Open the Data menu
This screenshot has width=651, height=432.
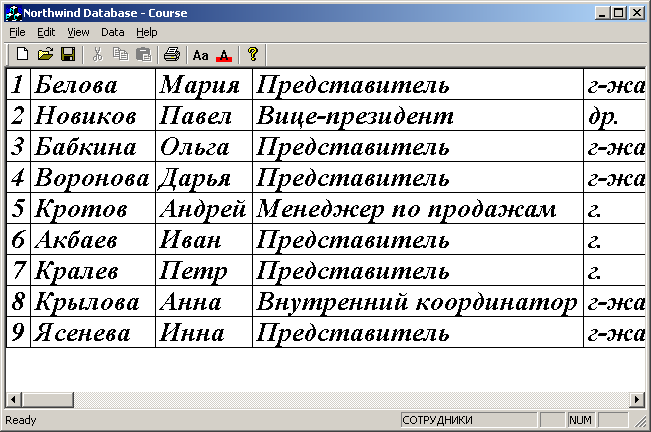113,32
